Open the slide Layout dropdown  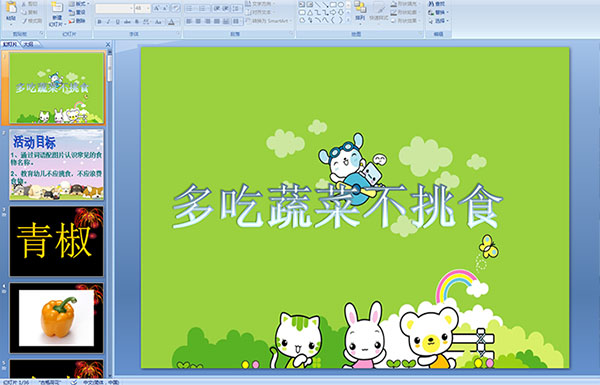79,3
